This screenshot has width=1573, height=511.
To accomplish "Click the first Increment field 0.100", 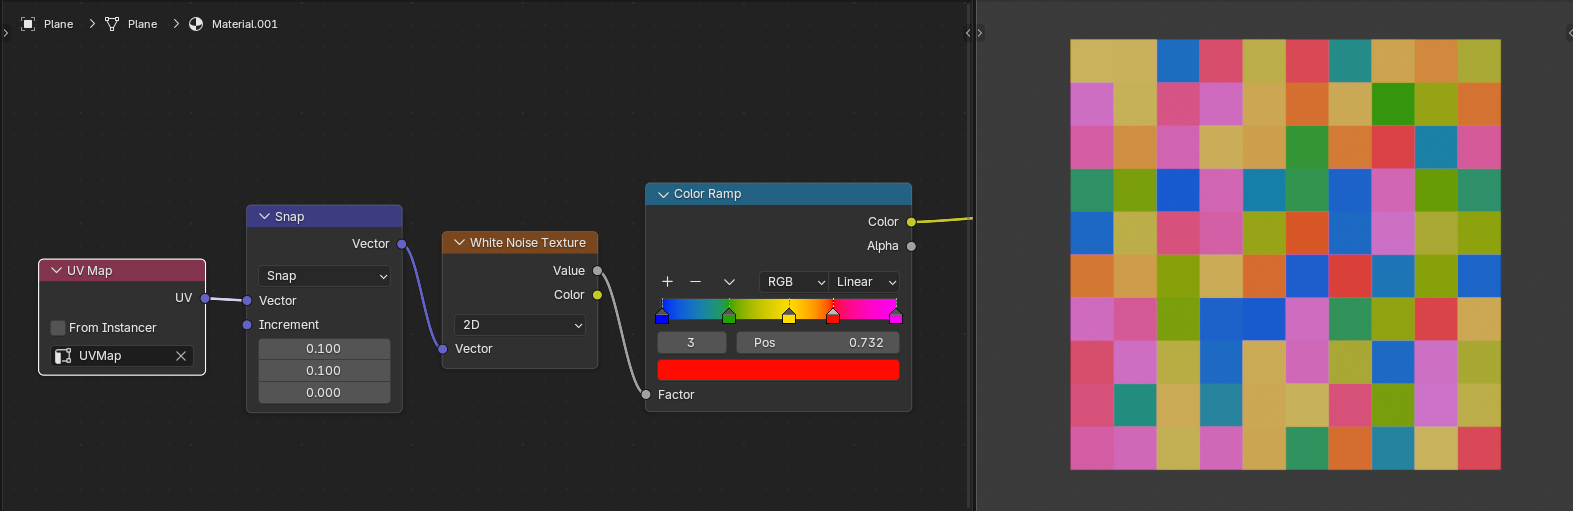I will (324, 349).
